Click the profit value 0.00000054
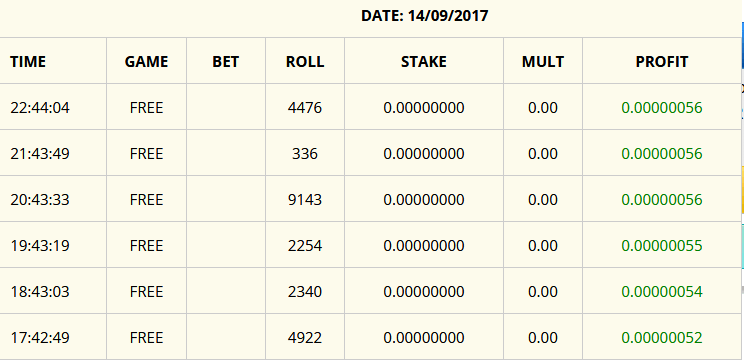The width and height of the screenshot is (744, 360). point(661,292)
